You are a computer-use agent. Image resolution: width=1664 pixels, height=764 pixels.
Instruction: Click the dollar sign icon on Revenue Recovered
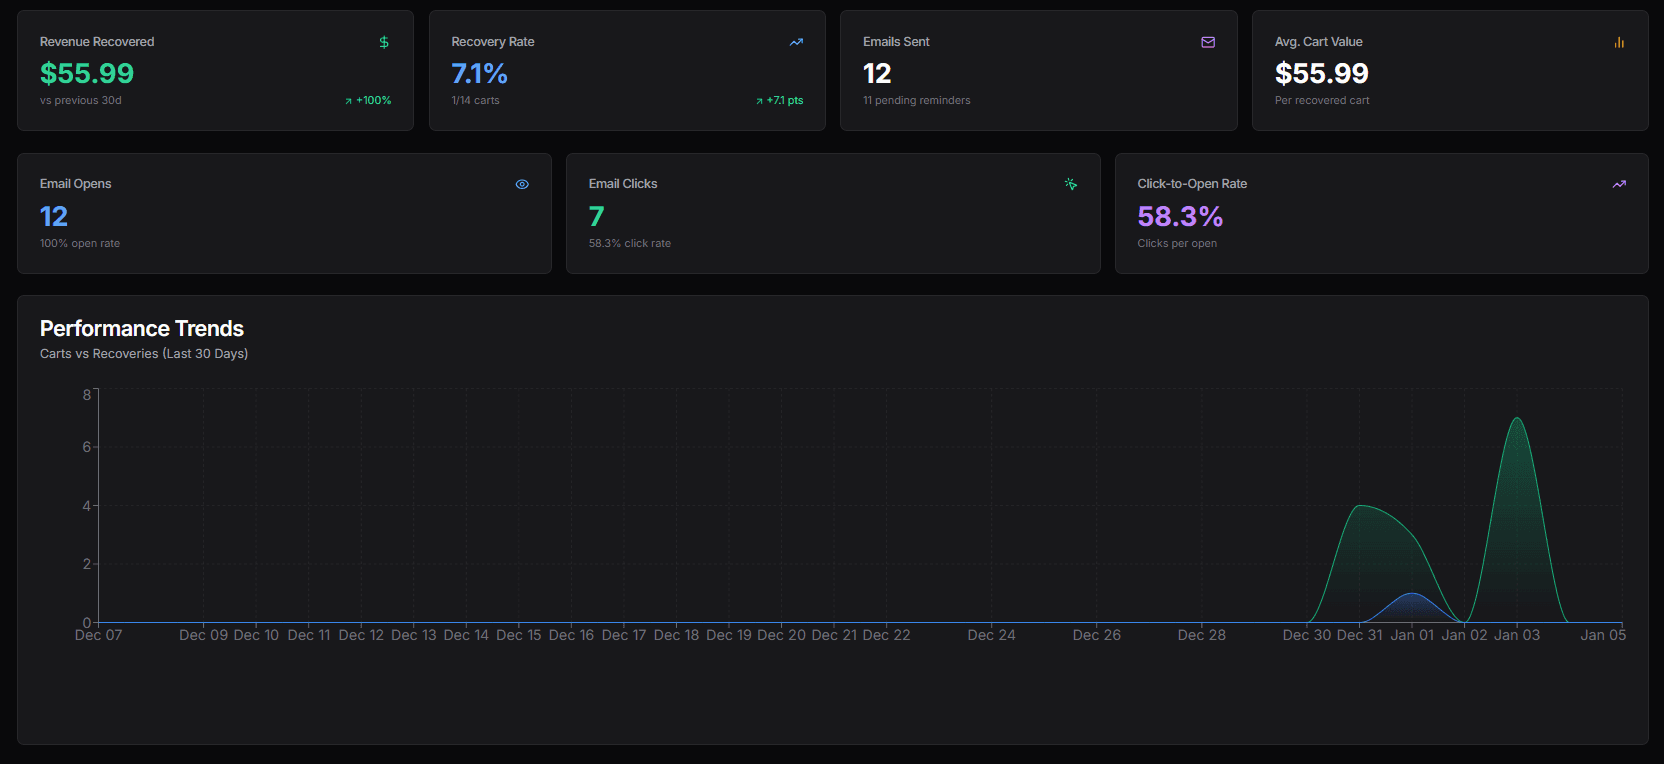[x=384, y=42]
